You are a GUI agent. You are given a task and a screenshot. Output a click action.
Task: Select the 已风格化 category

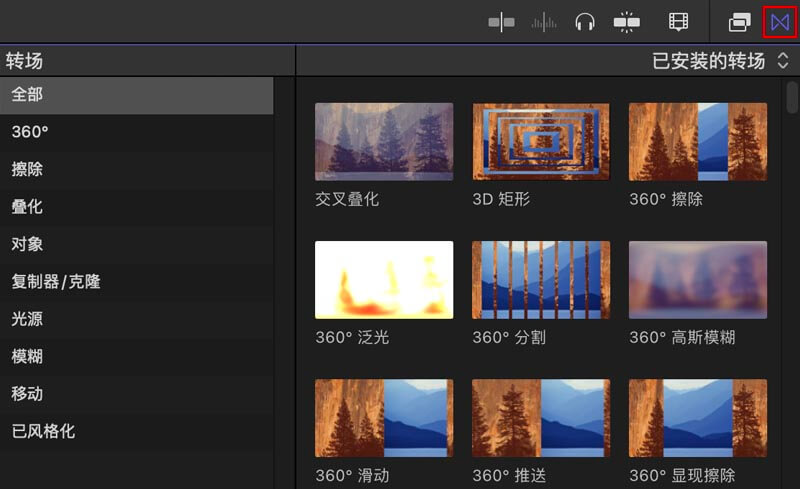tap(137, 431)
